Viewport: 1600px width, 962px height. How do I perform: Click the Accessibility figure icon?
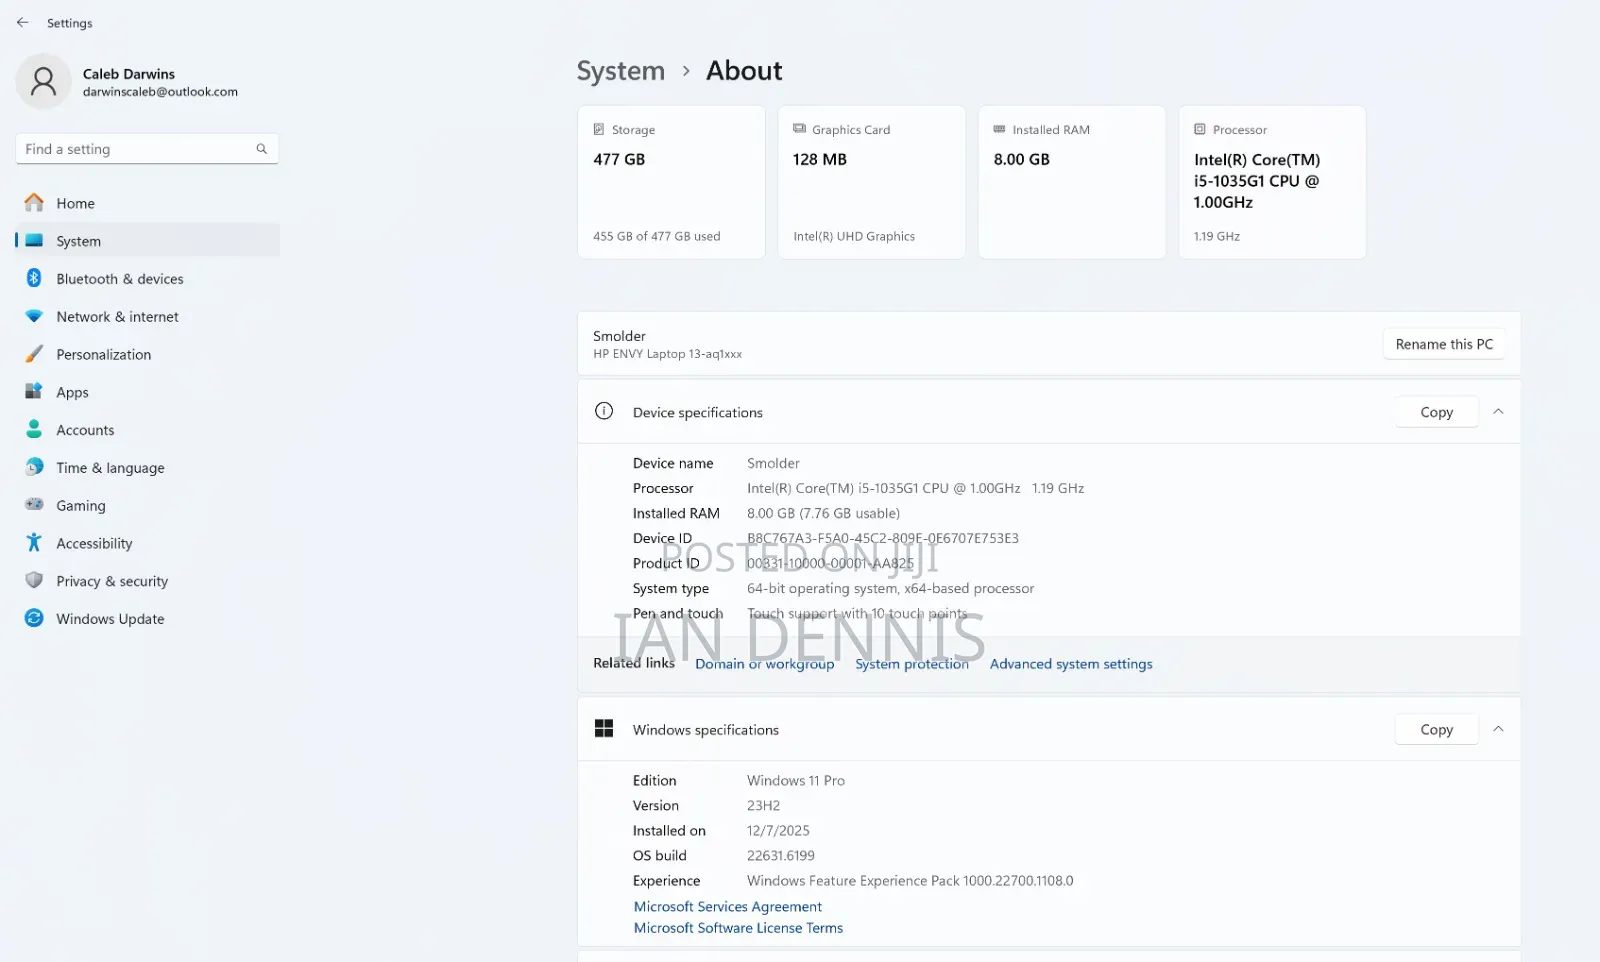coord(34,542)
